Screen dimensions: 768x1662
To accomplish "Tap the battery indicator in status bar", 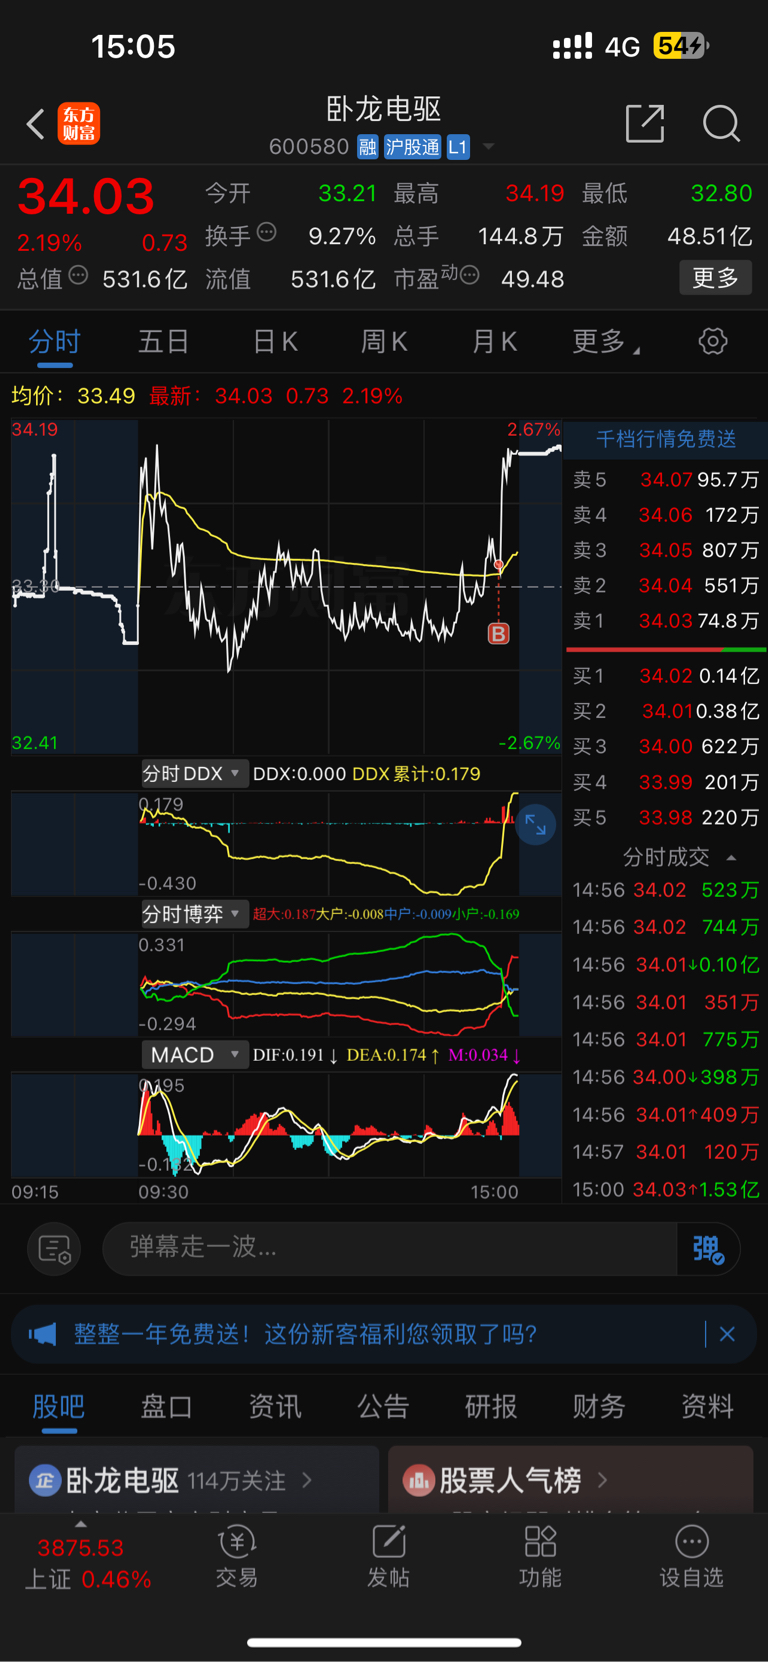I will 682,46.
